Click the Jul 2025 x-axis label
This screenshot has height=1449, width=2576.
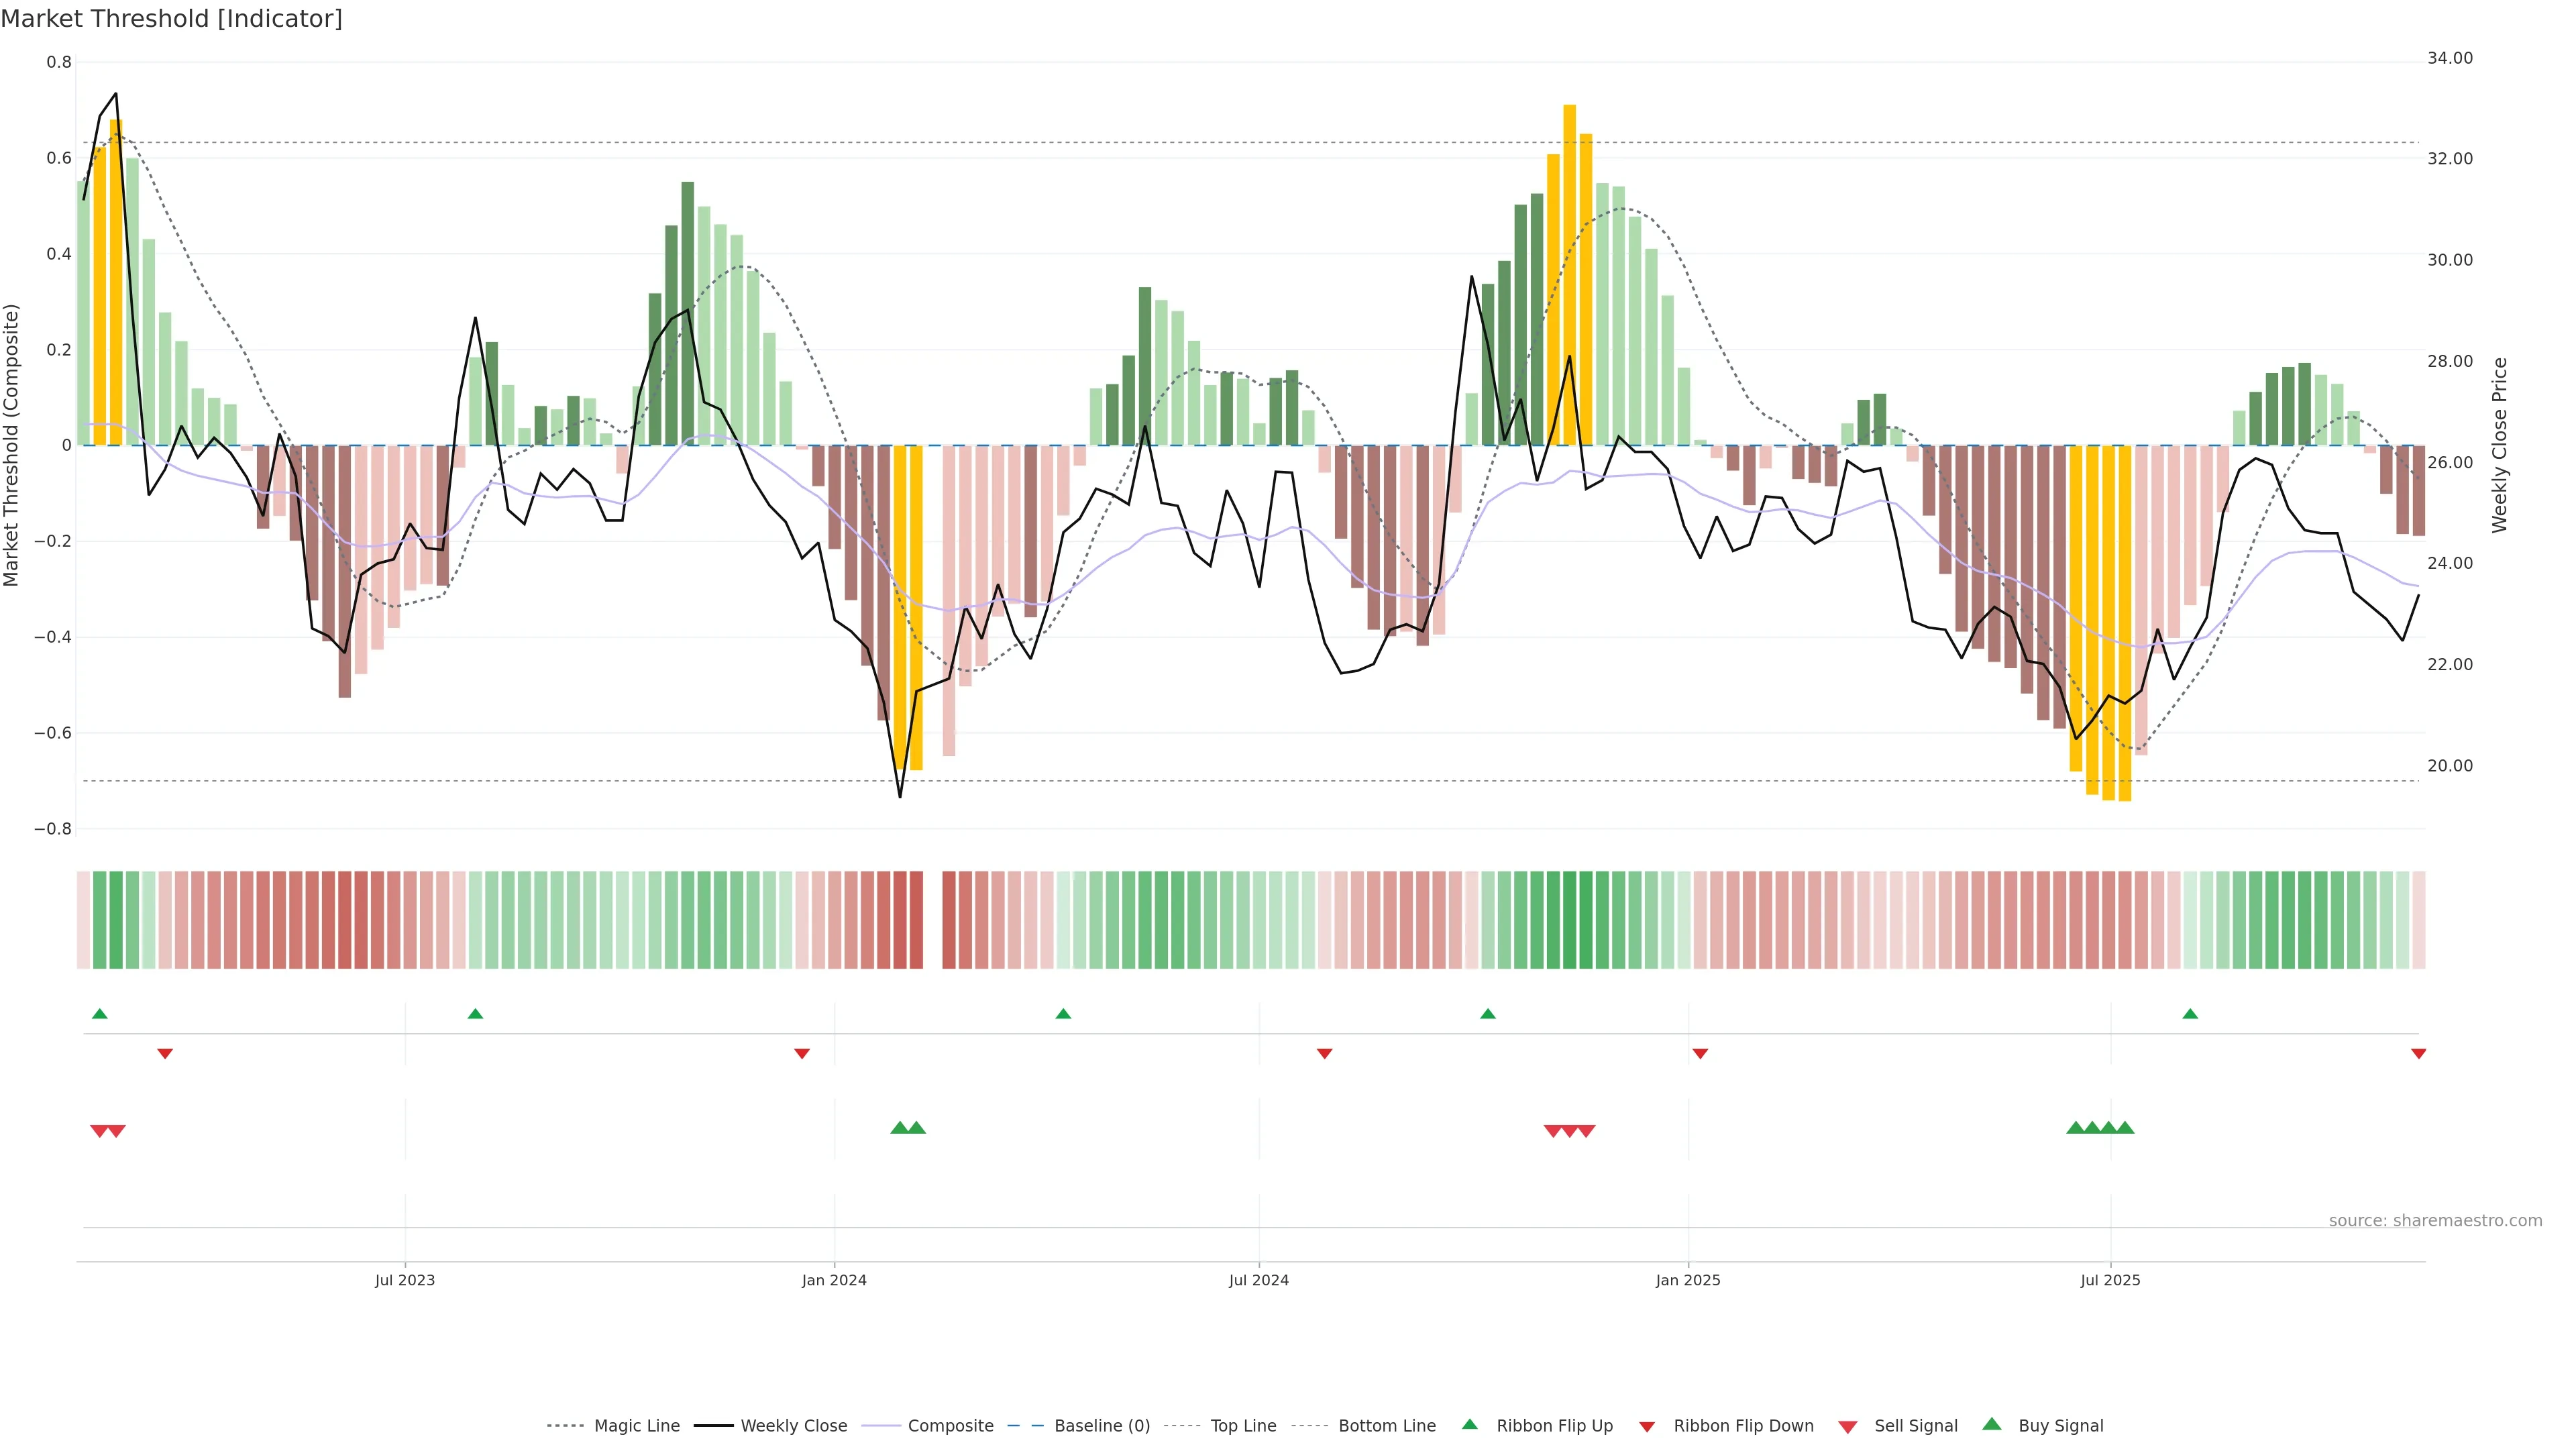point(2110,1280)
